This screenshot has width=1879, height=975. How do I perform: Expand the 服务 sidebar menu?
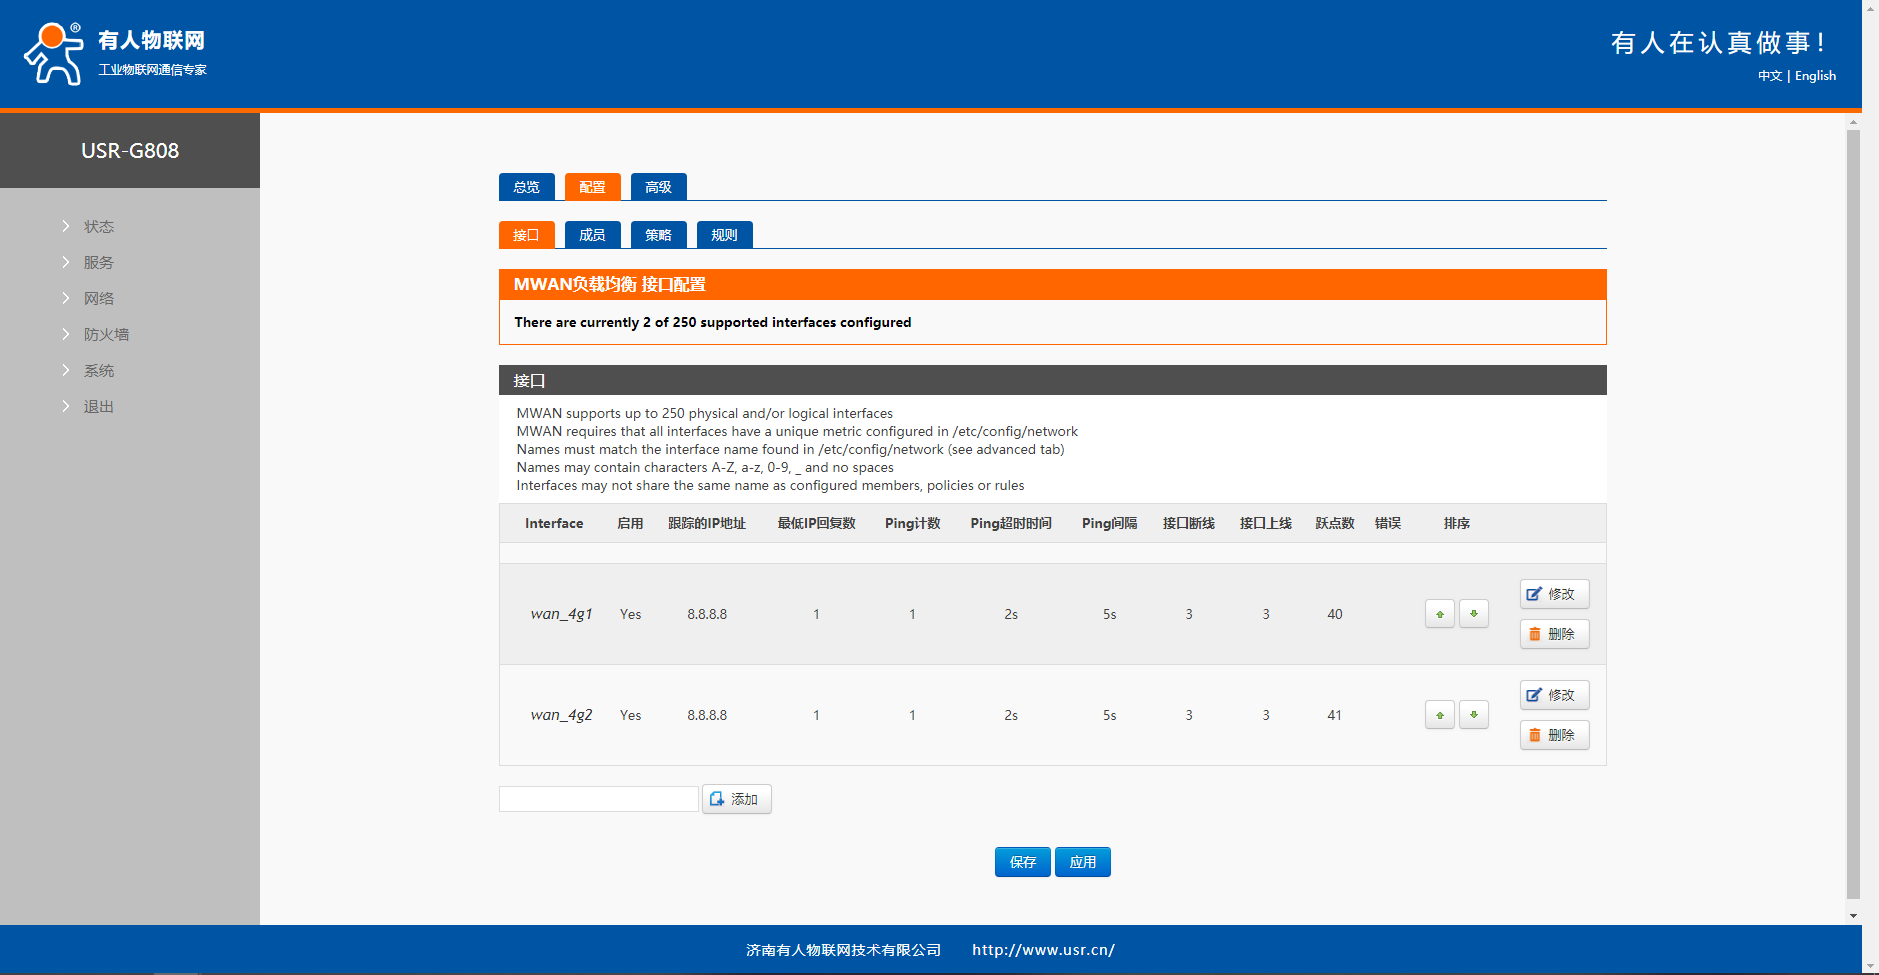click(x=98, y=263)
